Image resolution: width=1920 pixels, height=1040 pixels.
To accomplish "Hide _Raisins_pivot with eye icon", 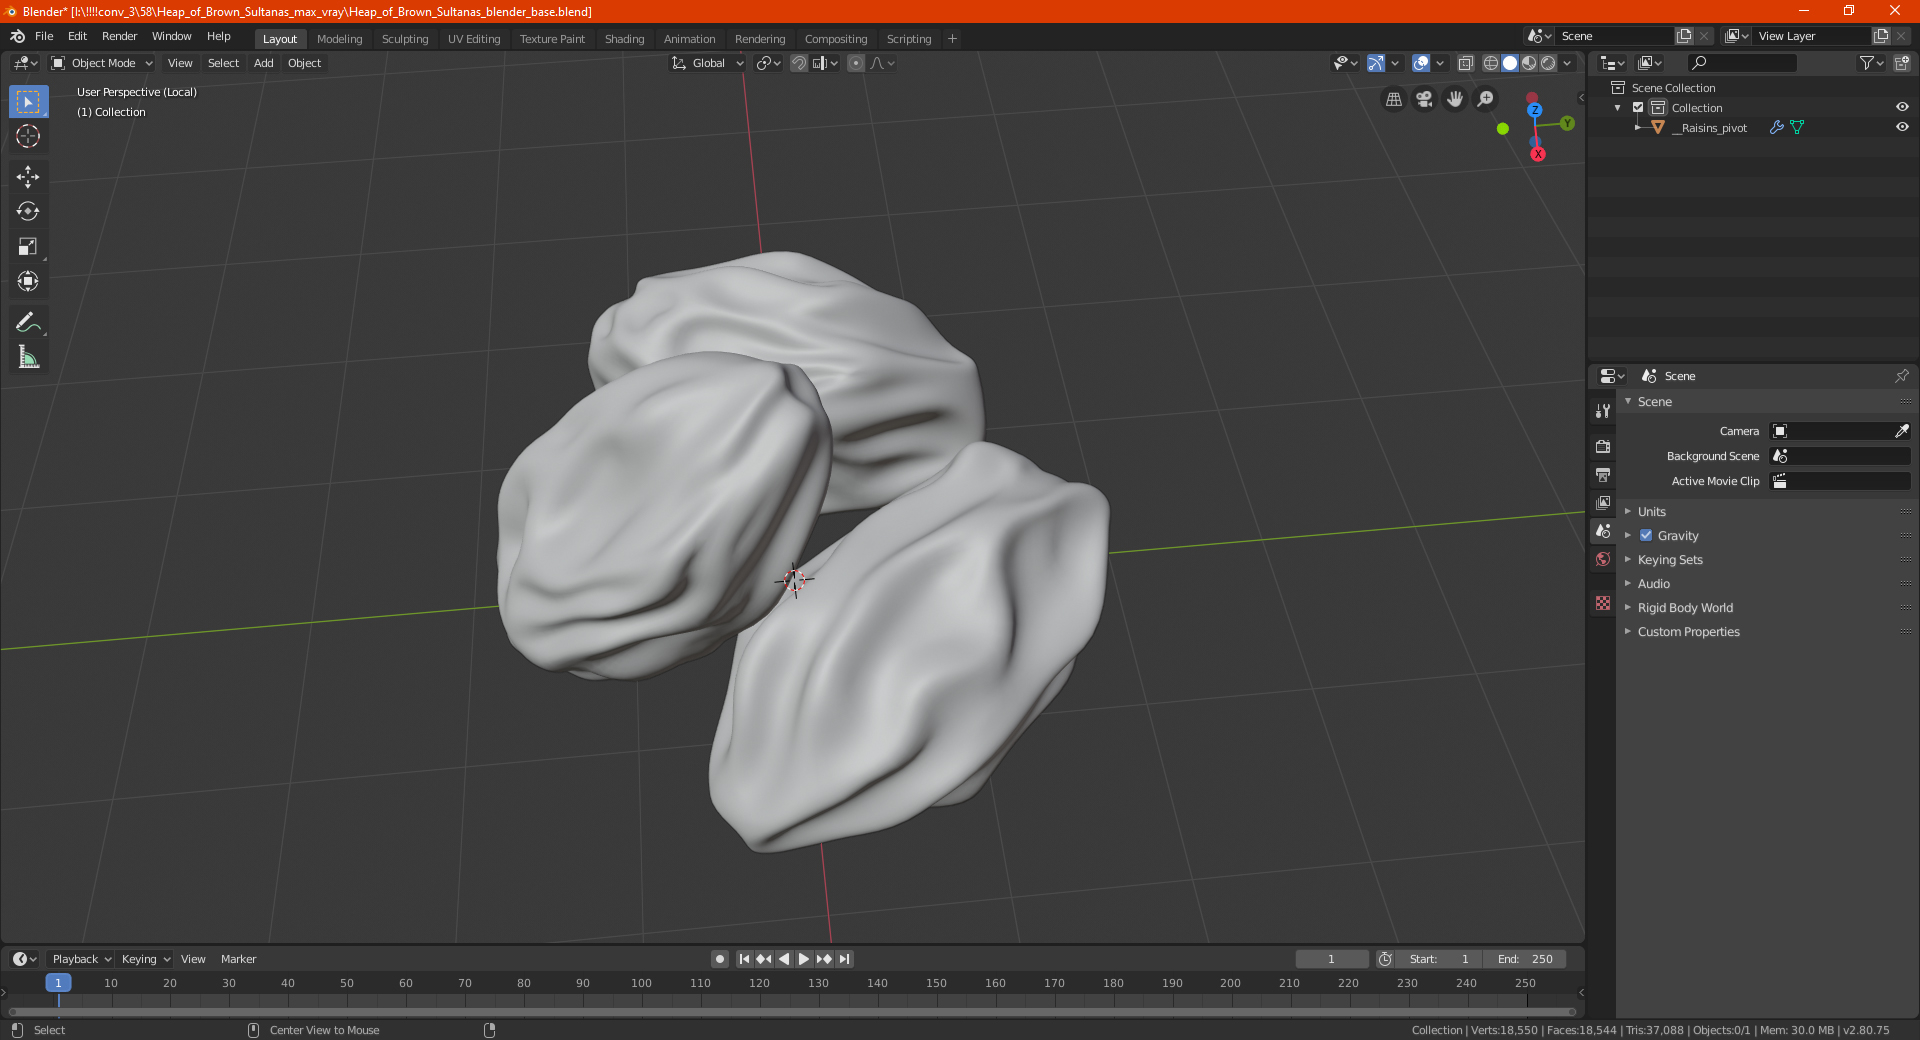I will tap(1902, 127).
